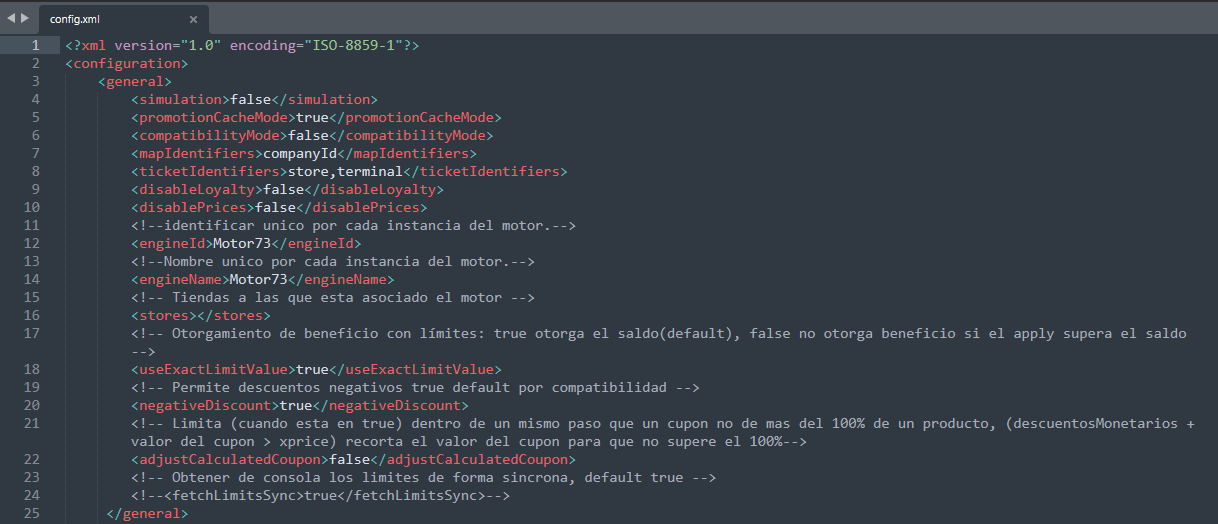Close the config.xml tab
The image size is (1218, 524).
pyautogui.click(x=193, y=19)
